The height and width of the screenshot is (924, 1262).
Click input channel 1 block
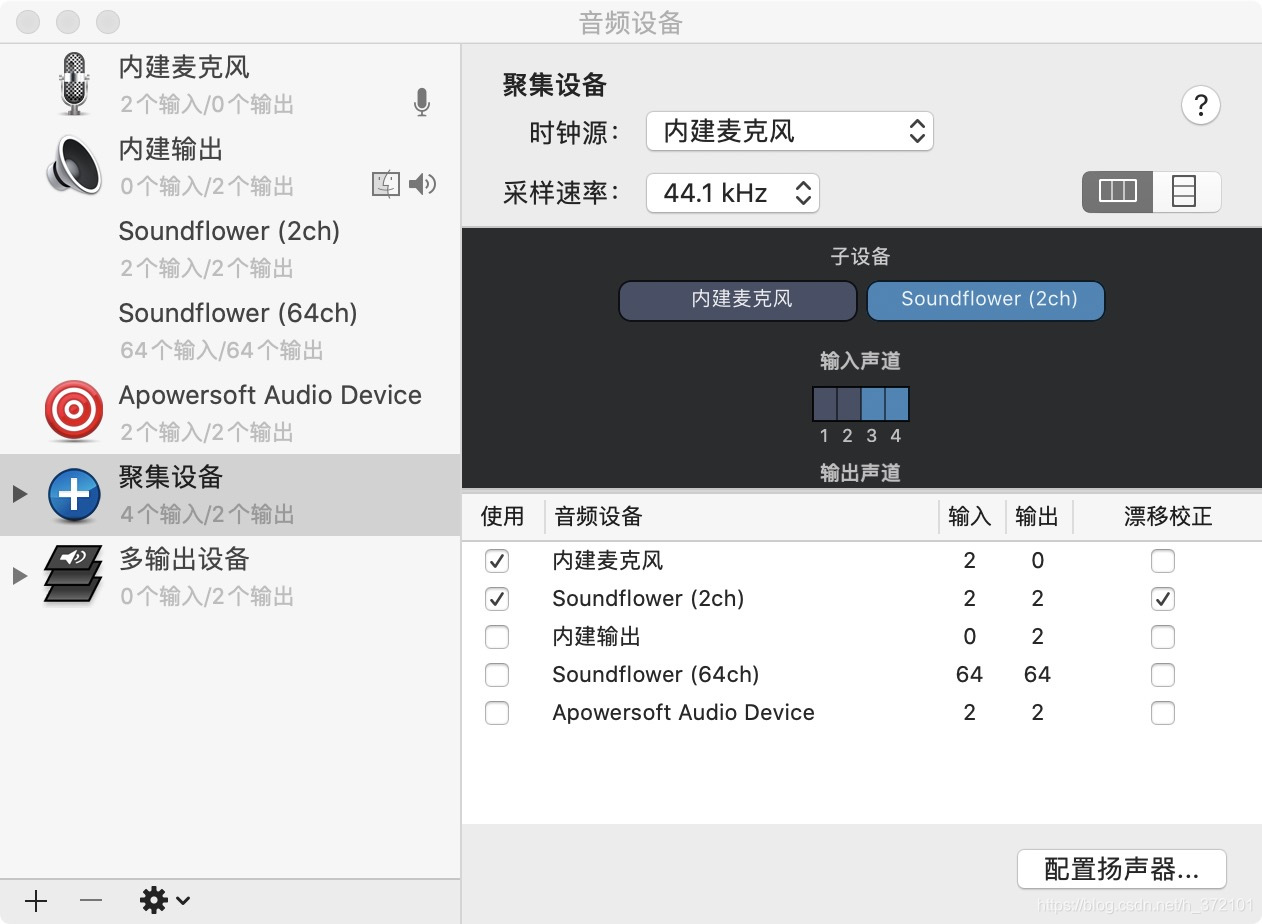tap(825, 404)
